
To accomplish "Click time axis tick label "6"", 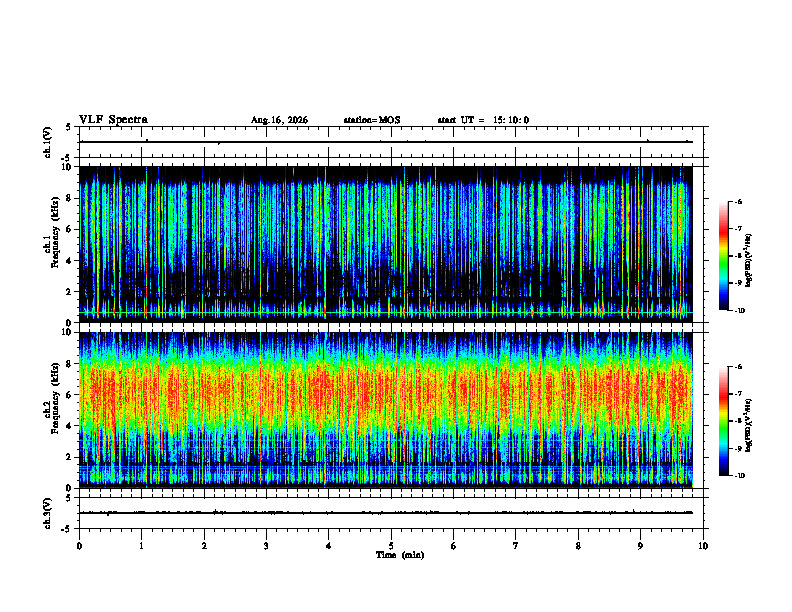I will pyautogui.click(x=453, y=546).
